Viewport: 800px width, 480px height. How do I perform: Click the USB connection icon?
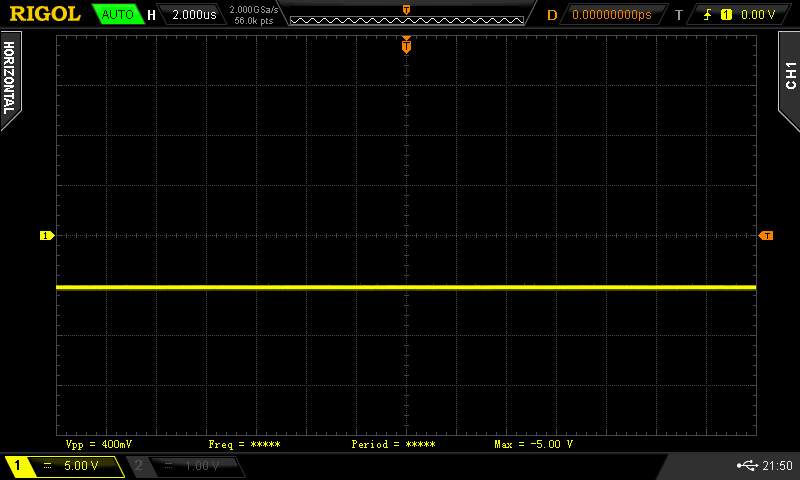pos(746,466)
